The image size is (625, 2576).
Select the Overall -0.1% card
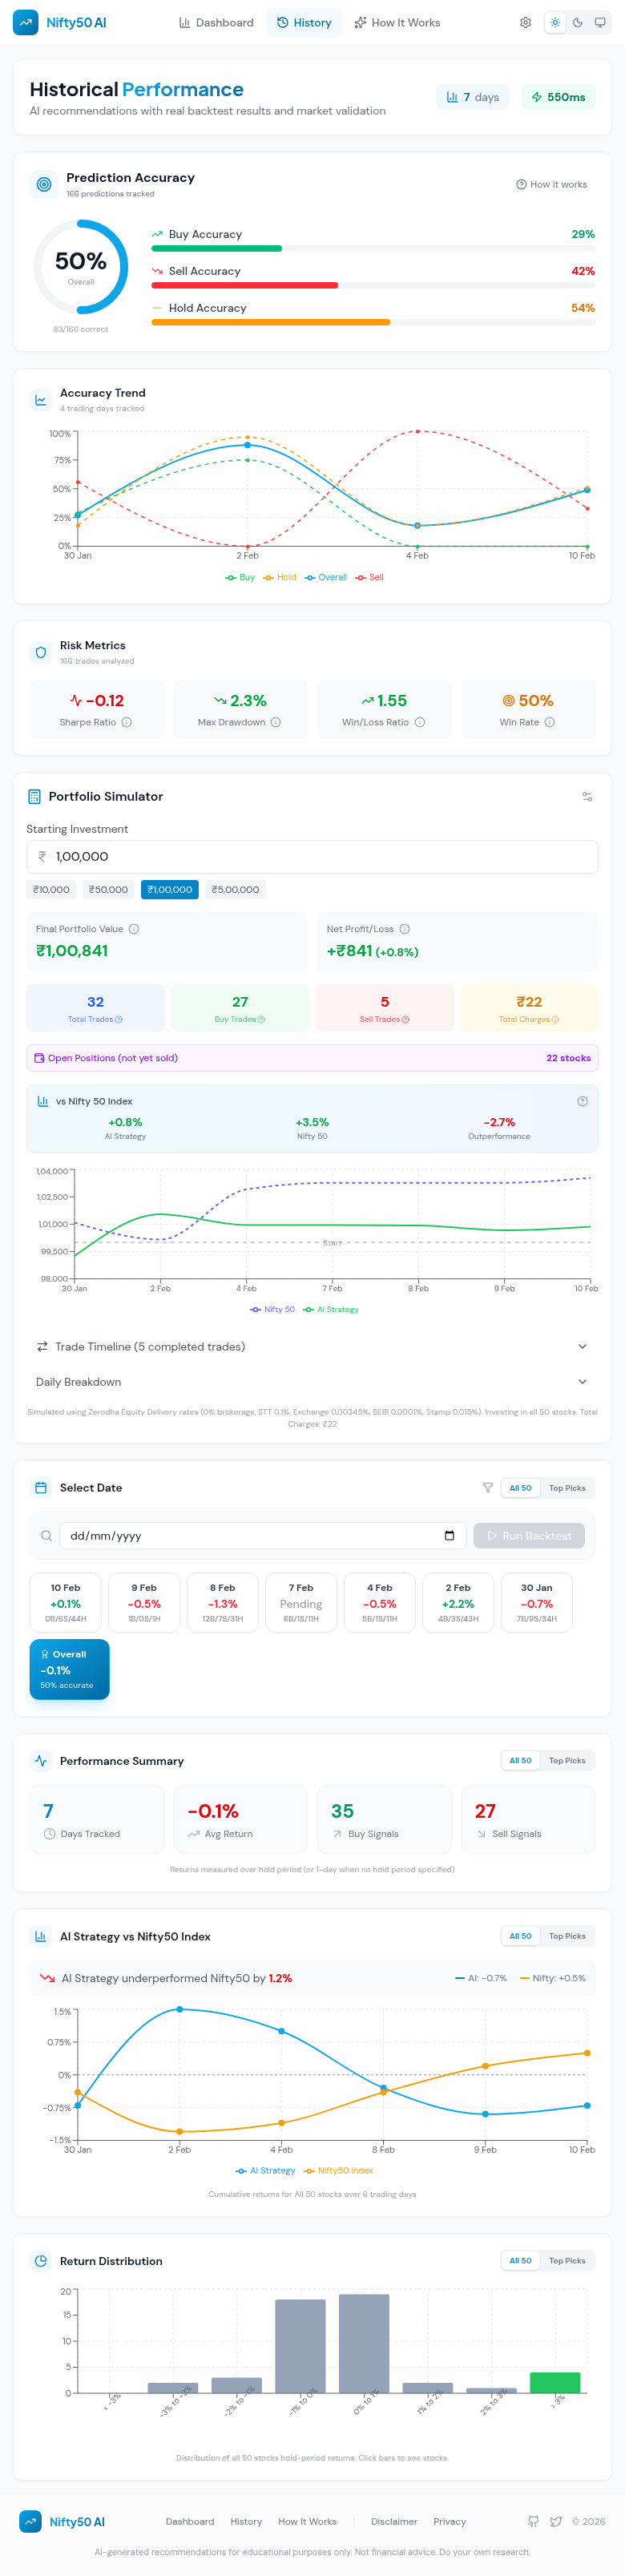pyautogui.click(x=69, y=1669)
